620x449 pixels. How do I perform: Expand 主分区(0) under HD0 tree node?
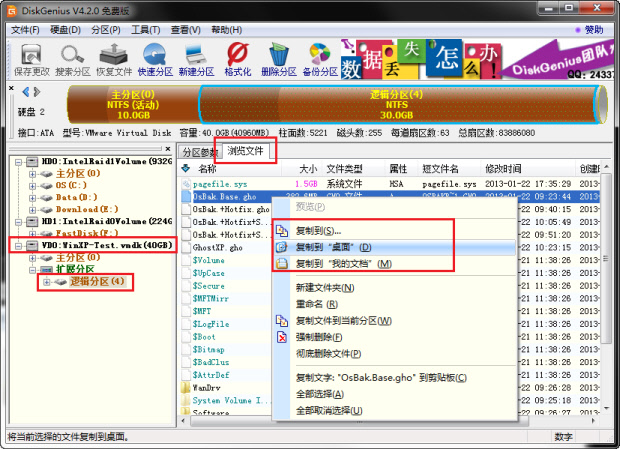pos(32,174)
